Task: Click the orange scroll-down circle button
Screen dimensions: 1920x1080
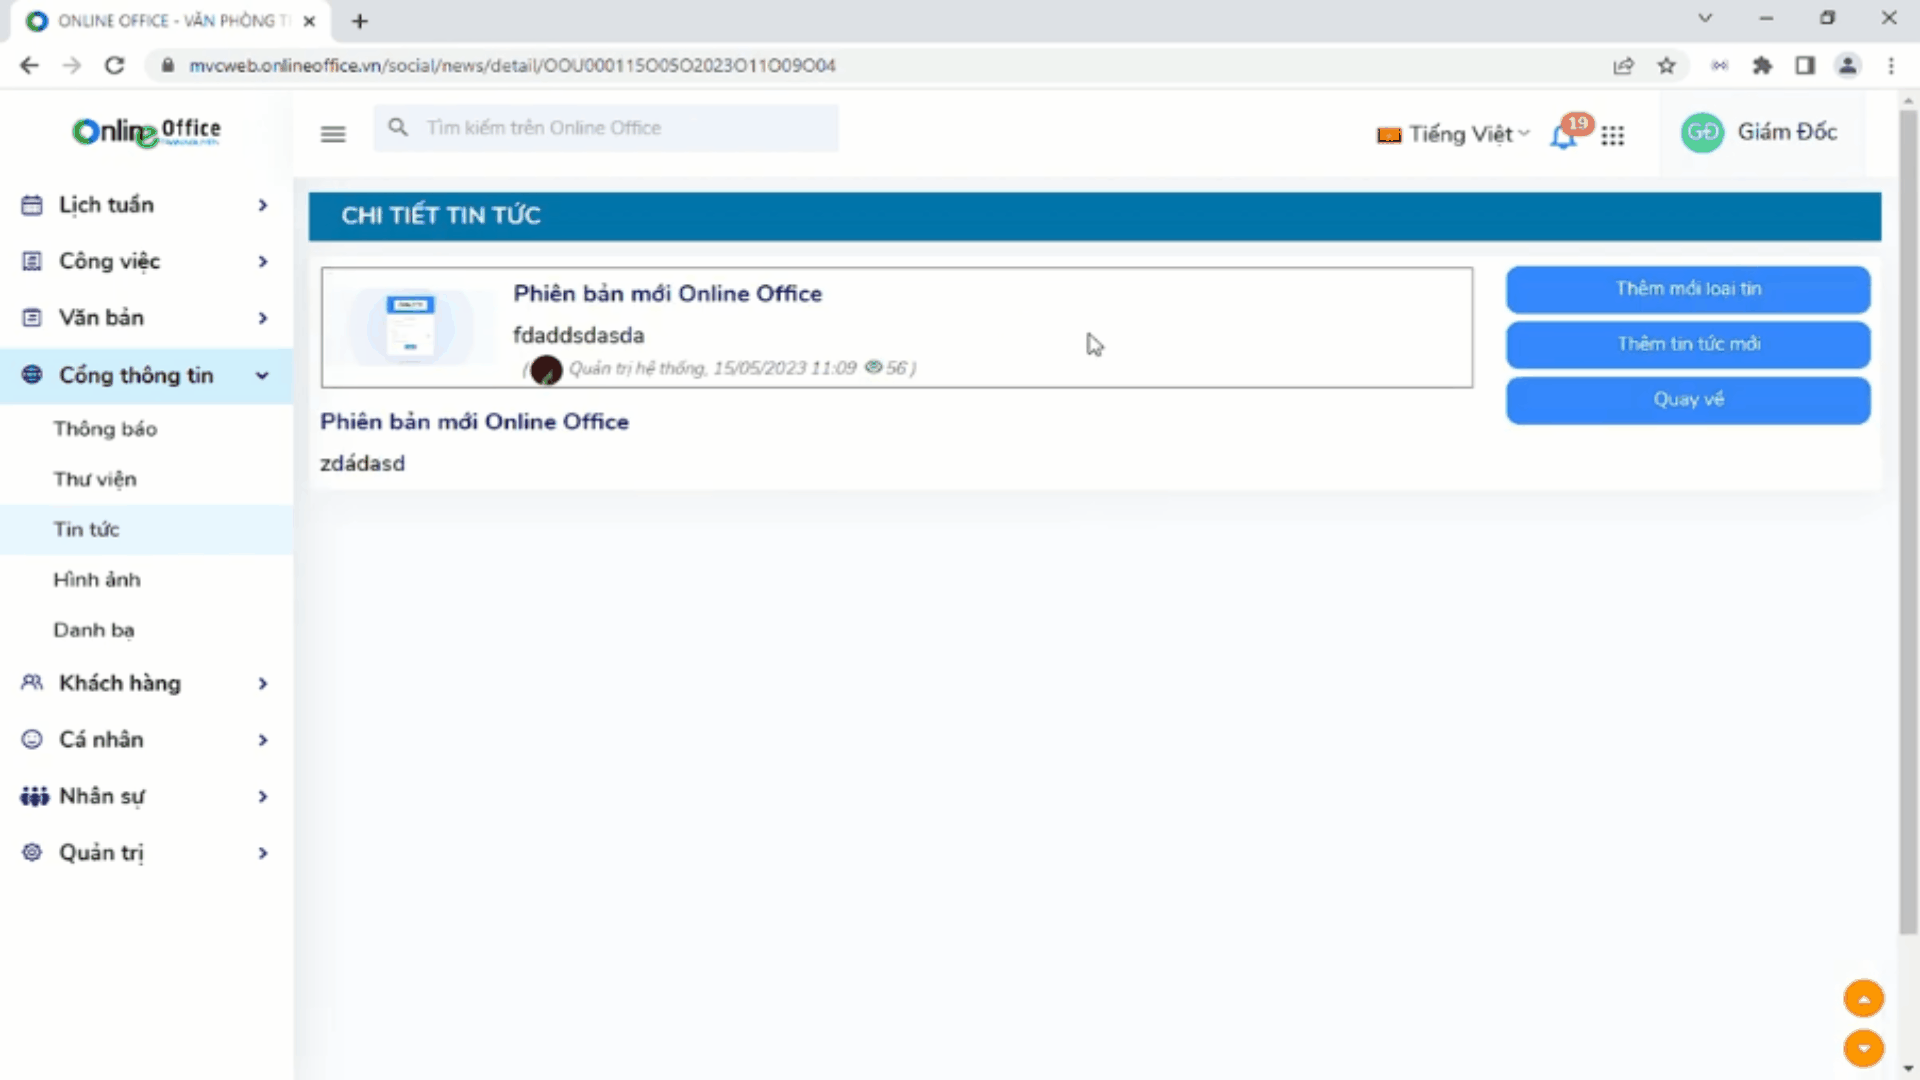Action: pos(1863,1048)
